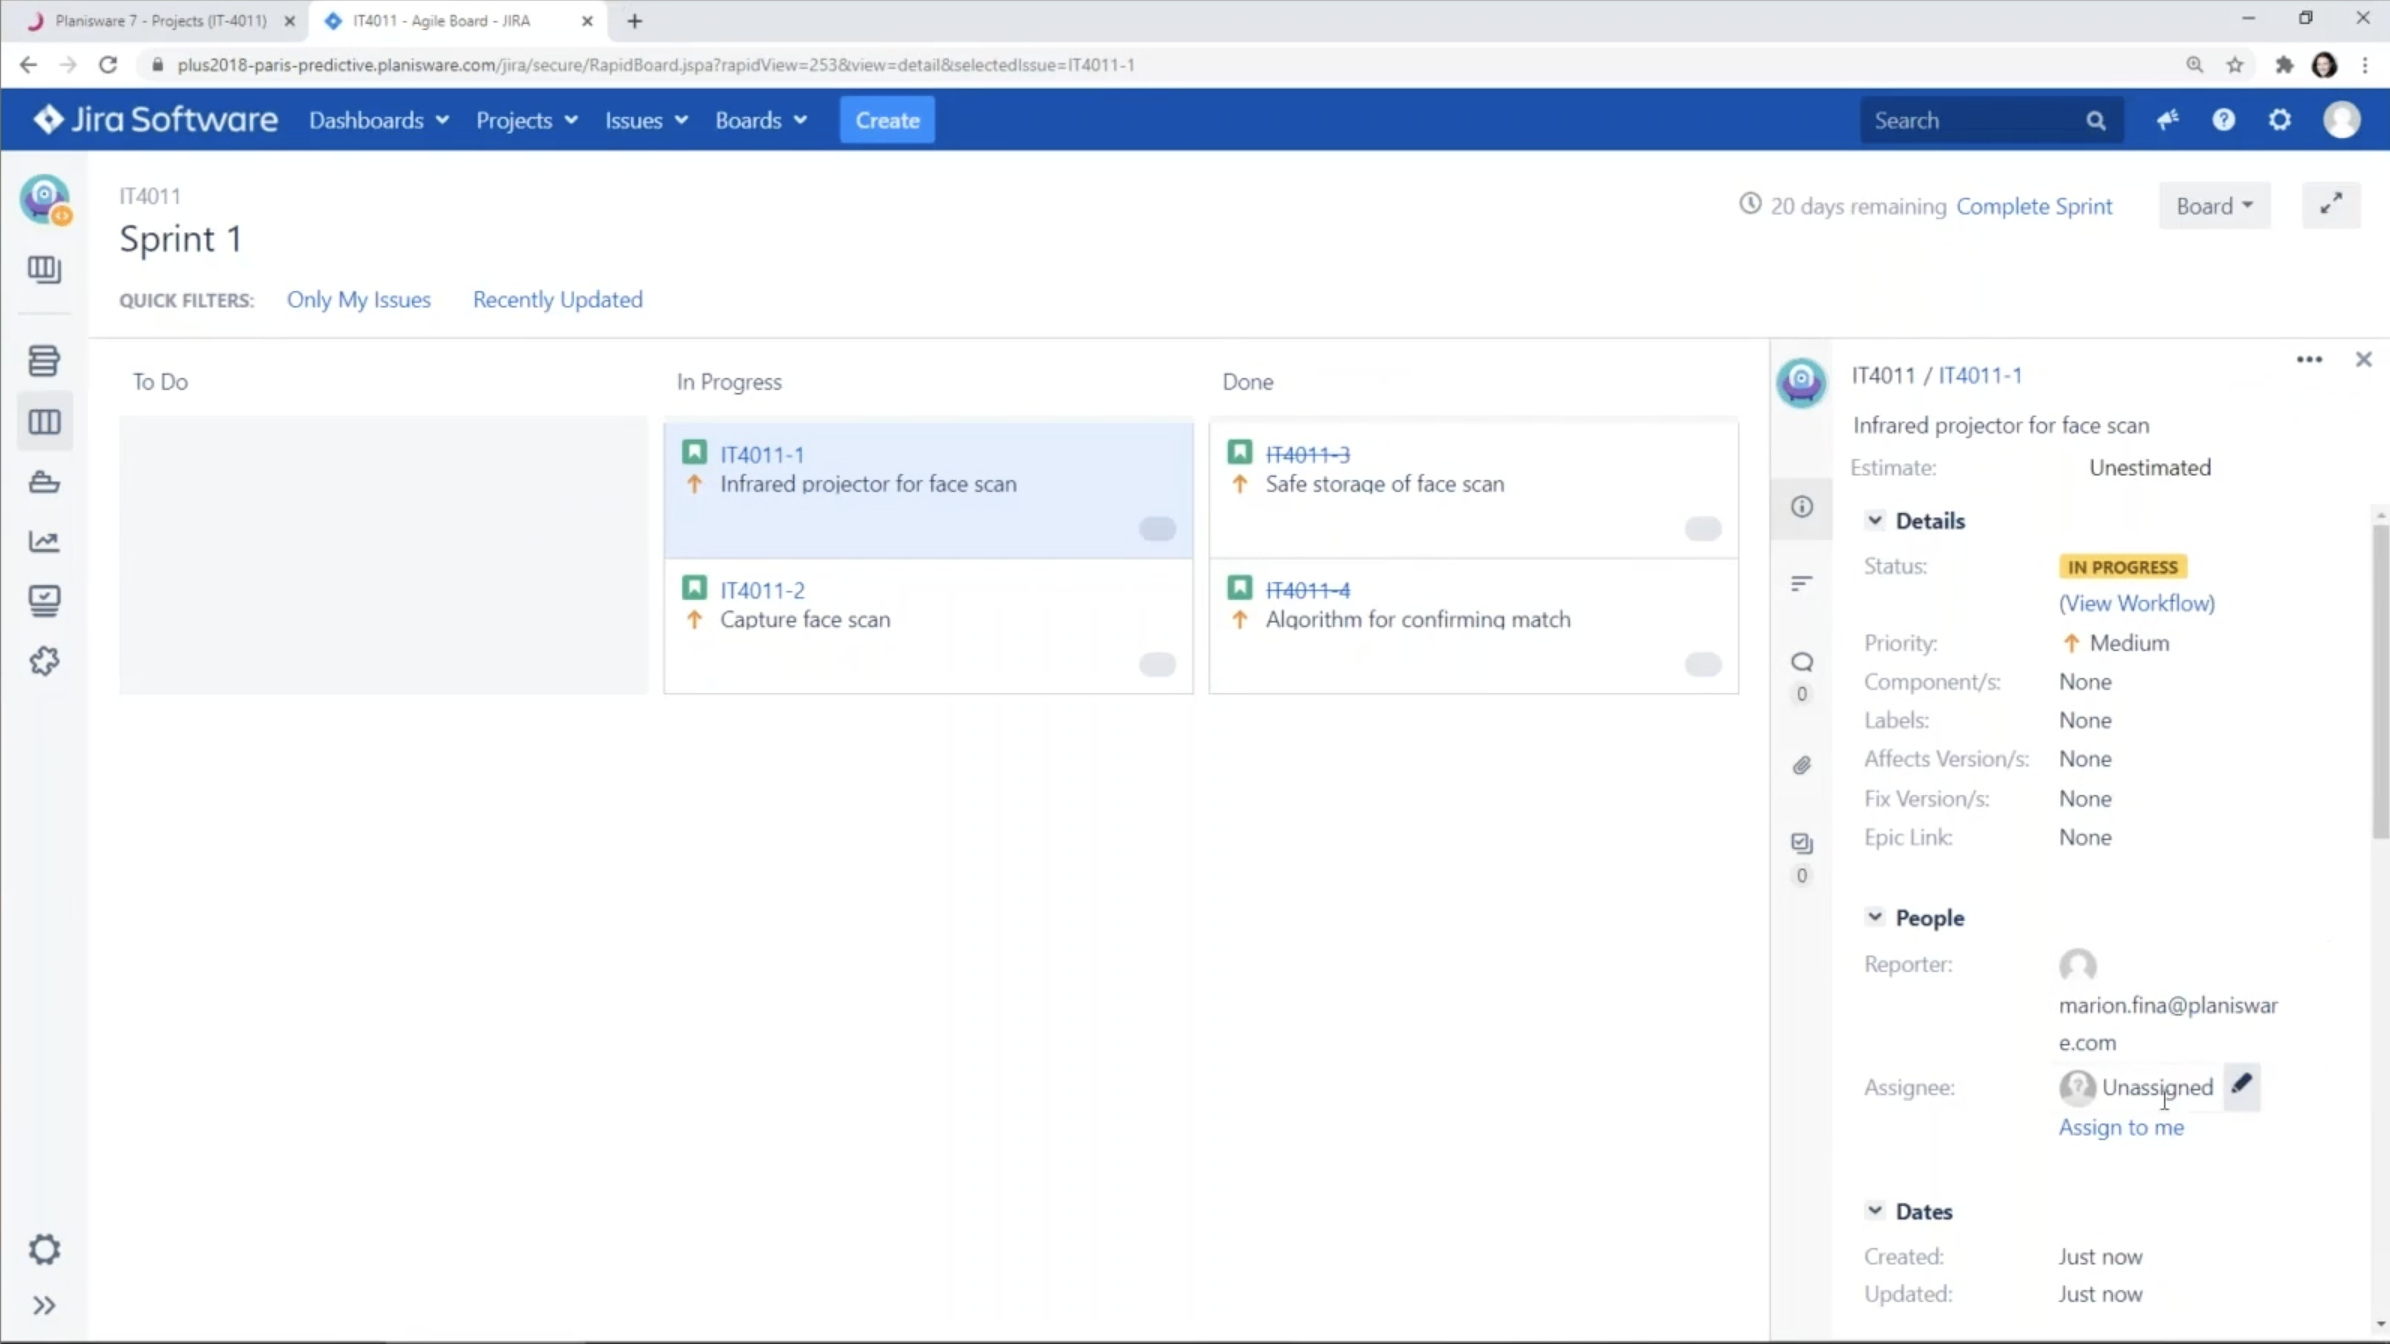Click the Attachments icon on issue panel
Image resolution: width=2390 pixels, height=1344 pixels.
(x=1801, y=765)
